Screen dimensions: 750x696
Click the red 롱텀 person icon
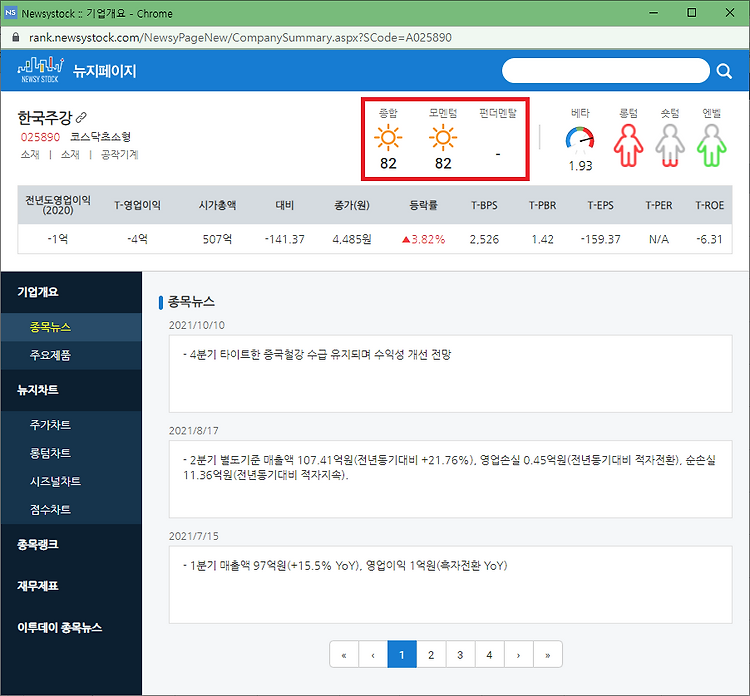(x=628, y=145)
